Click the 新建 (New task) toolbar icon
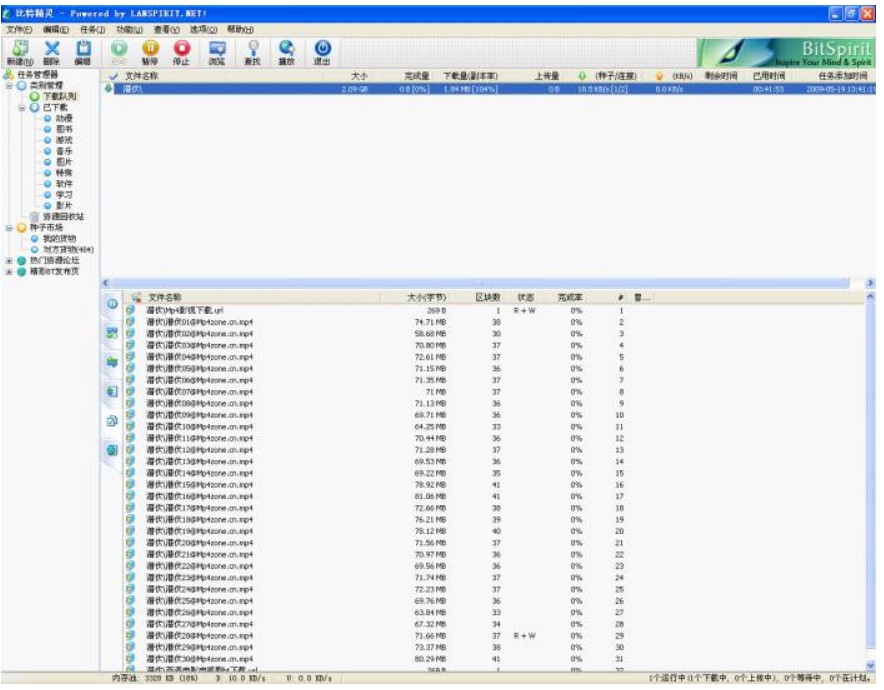Viewport: 884px width, 690px height. coord(20,48)
